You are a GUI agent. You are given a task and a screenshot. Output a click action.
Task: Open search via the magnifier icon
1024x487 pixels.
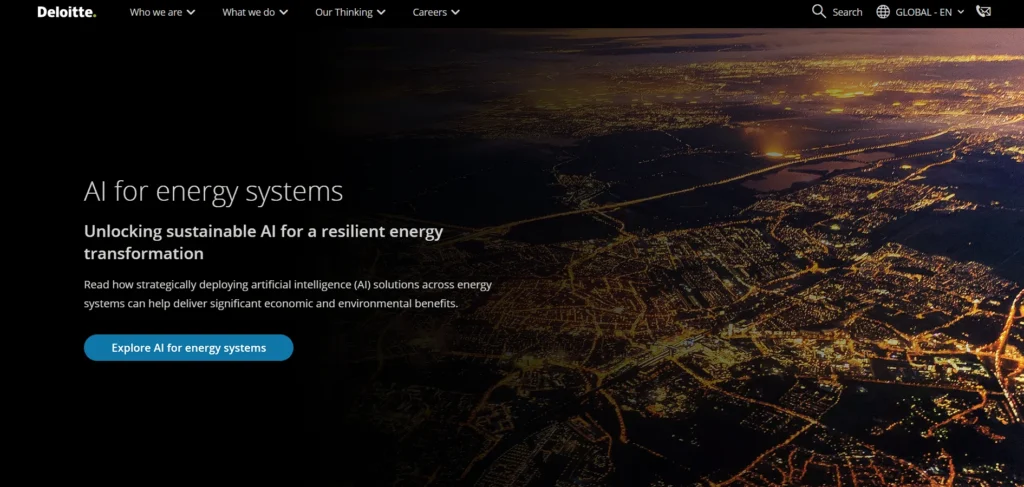(x=819, y=11)
